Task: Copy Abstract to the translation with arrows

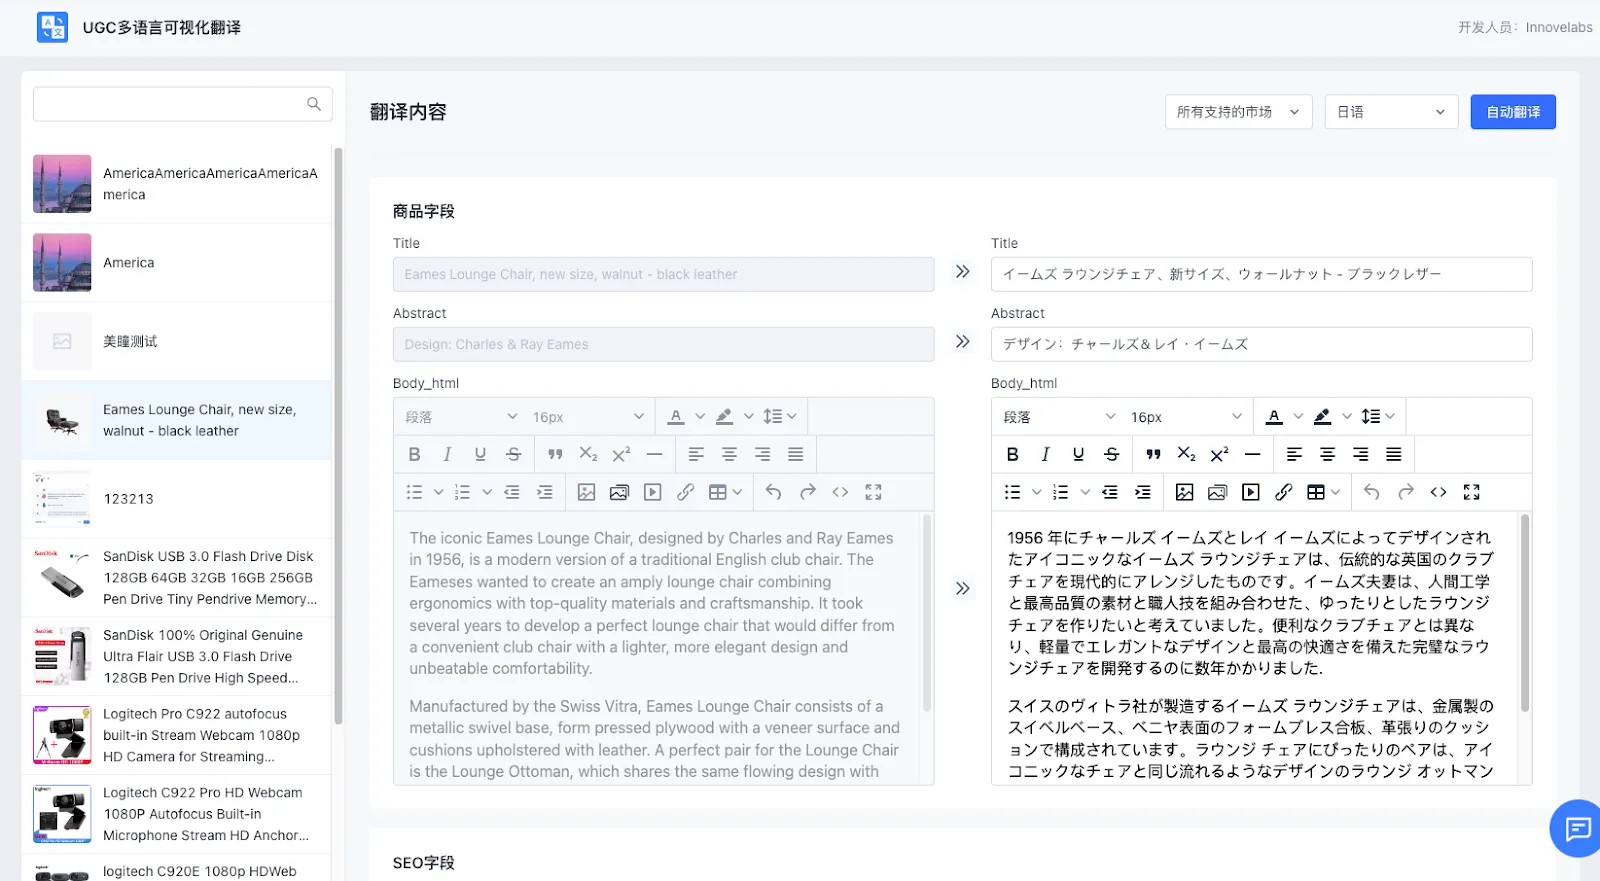Action: (962, 342)
